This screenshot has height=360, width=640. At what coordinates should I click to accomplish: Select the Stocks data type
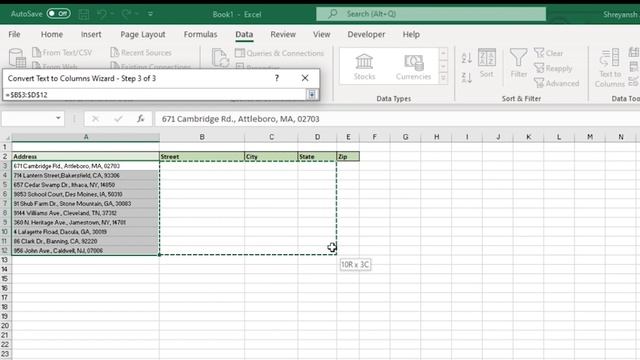tap(364, 67)
